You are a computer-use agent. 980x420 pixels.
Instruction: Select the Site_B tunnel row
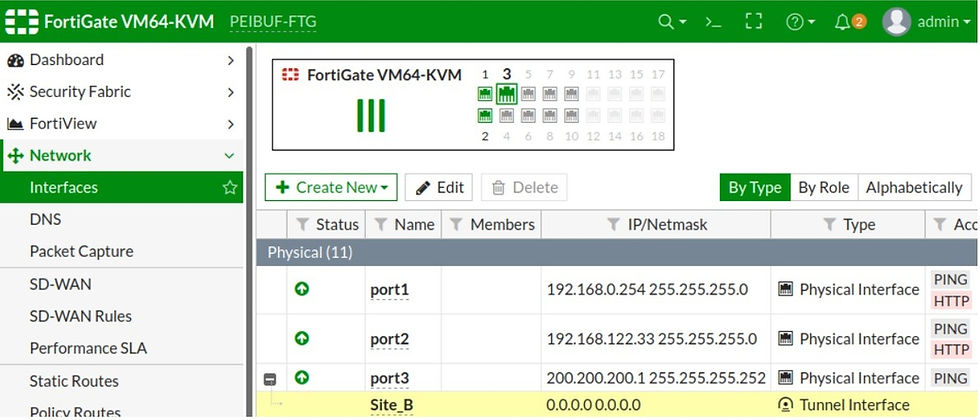point(617,405)
